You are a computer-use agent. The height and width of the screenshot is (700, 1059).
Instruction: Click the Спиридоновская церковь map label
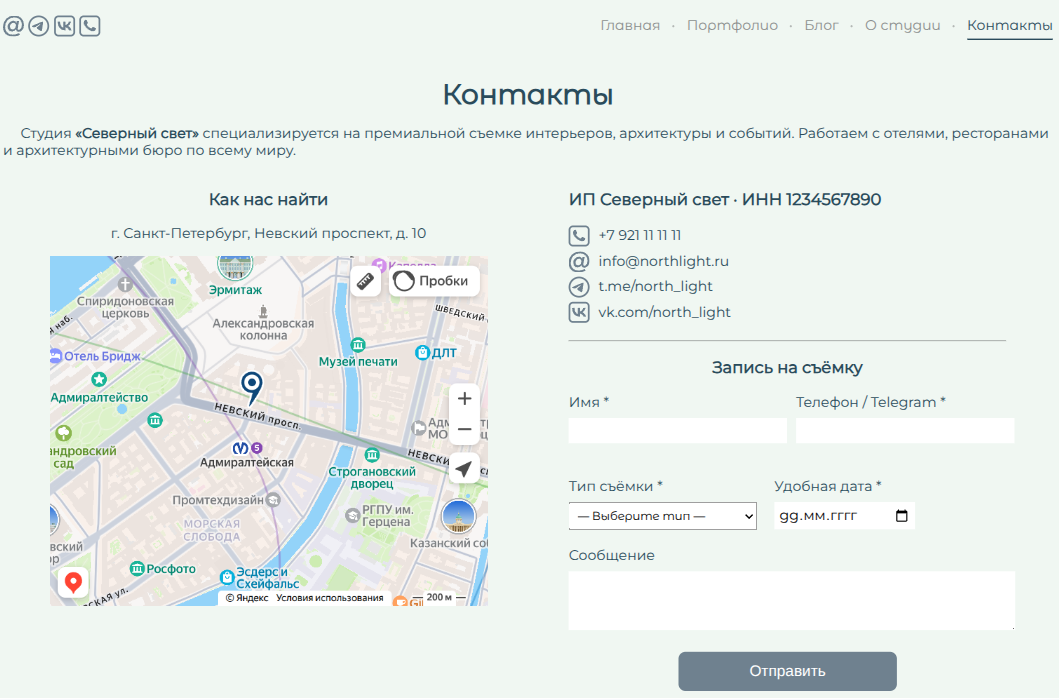[125, 307]
